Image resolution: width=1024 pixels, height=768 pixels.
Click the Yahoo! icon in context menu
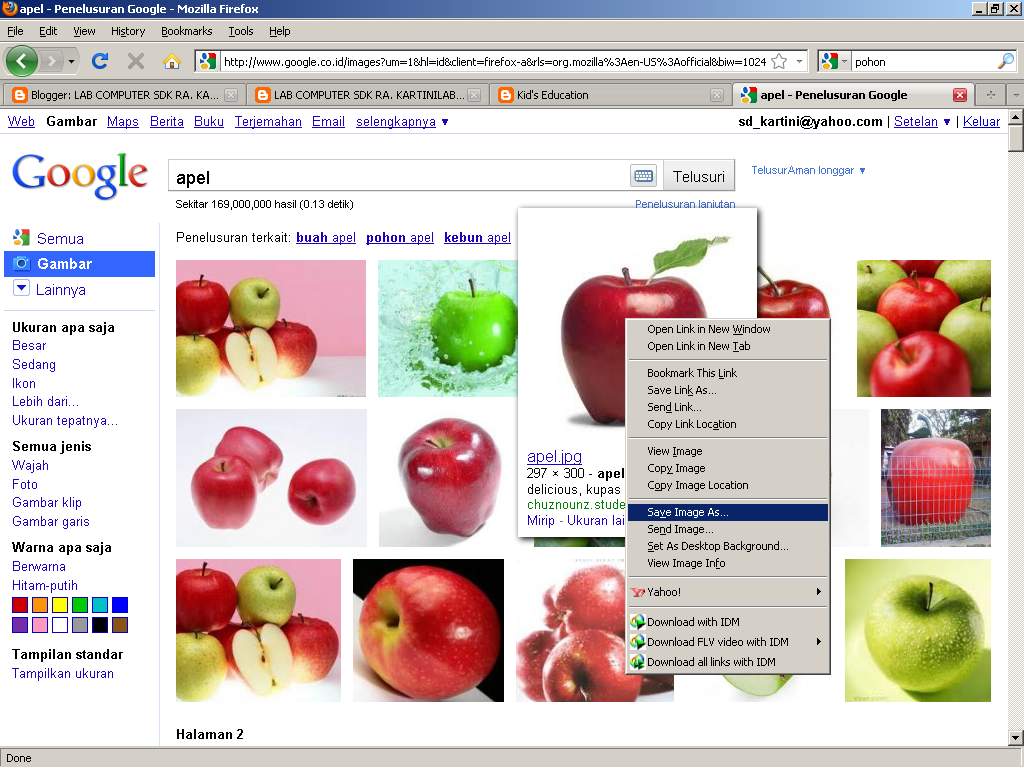coord(637,592)
